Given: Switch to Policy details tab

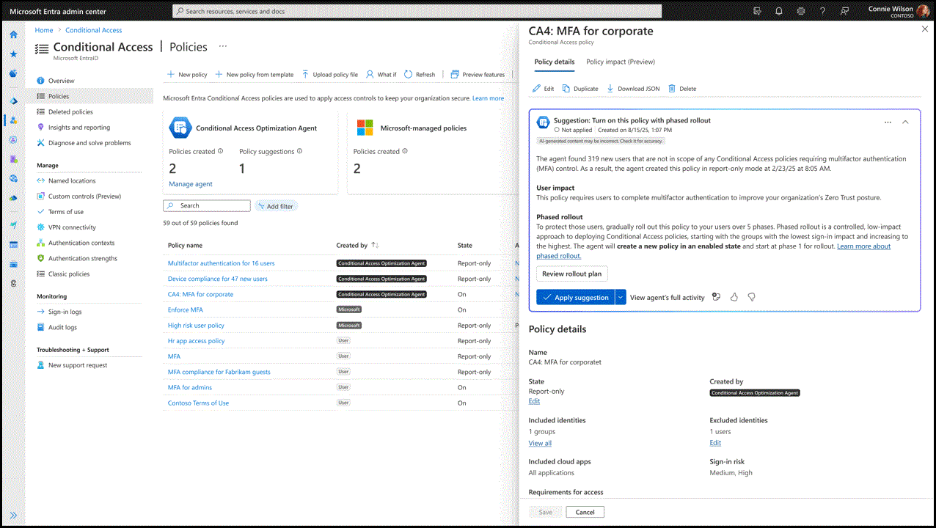Looking at the screenshot, I should click(x=554, y=61).
